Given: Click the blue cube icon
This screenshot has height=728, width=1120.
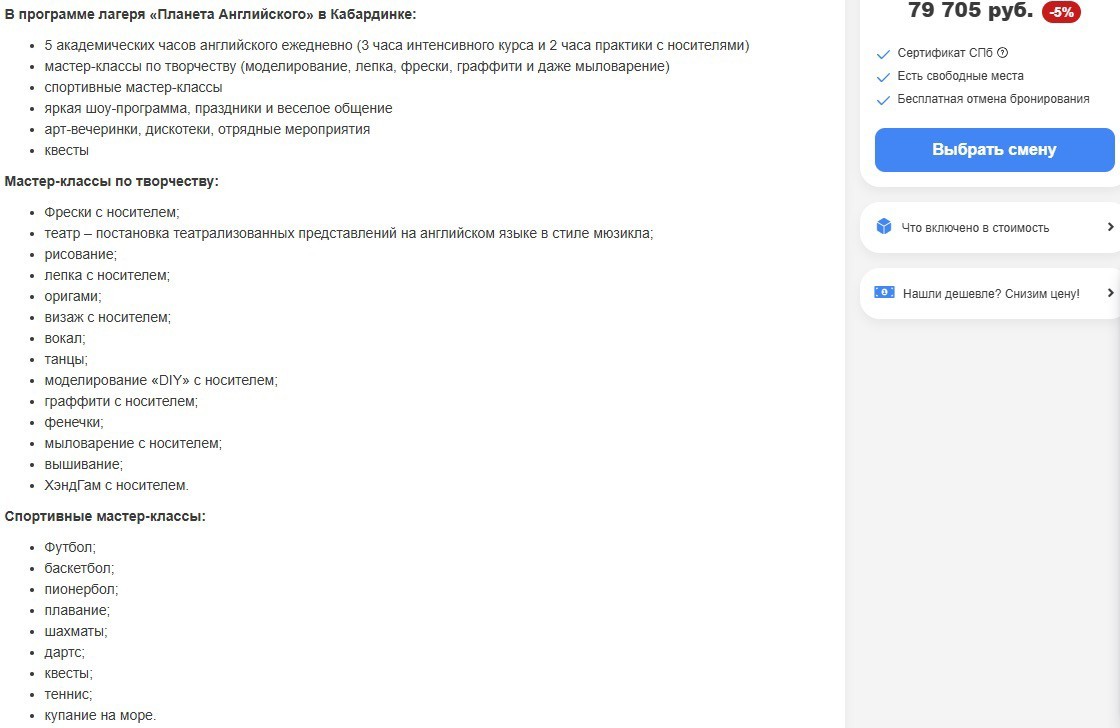Looking at the screenshot, I should point(884,226).
